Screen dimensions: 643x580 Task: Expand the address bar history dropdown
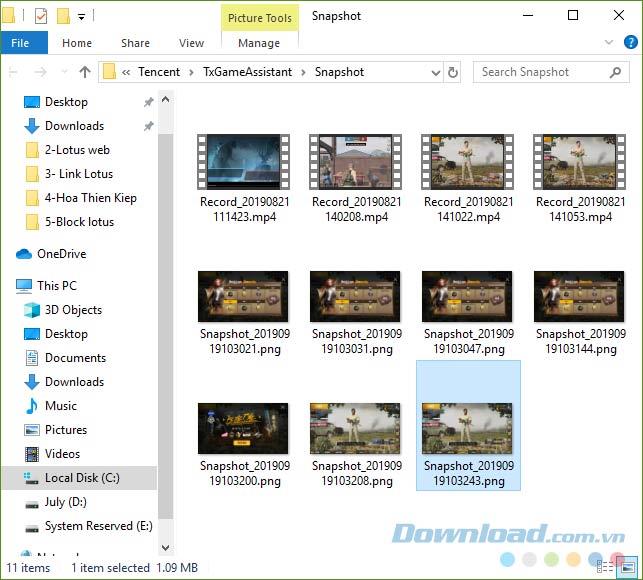(x=435, y=72)
